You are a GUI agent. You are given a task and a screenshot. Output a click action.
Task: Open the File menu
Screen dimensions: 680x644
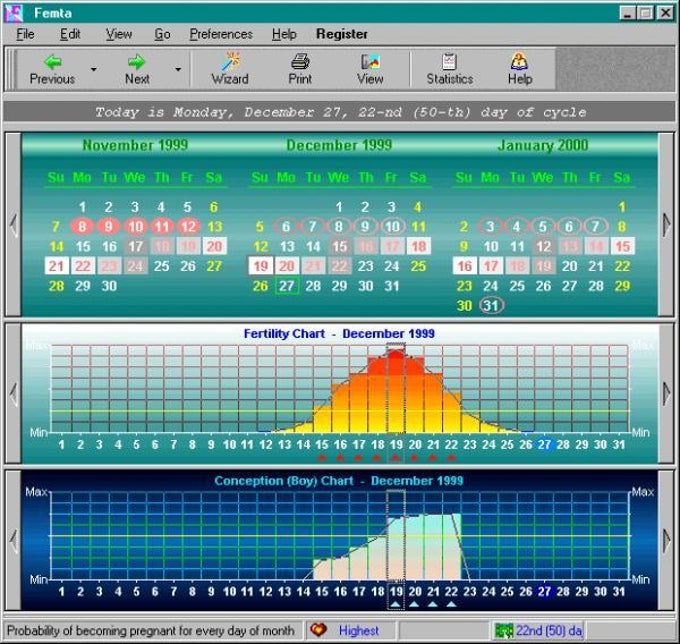(25, 34)
